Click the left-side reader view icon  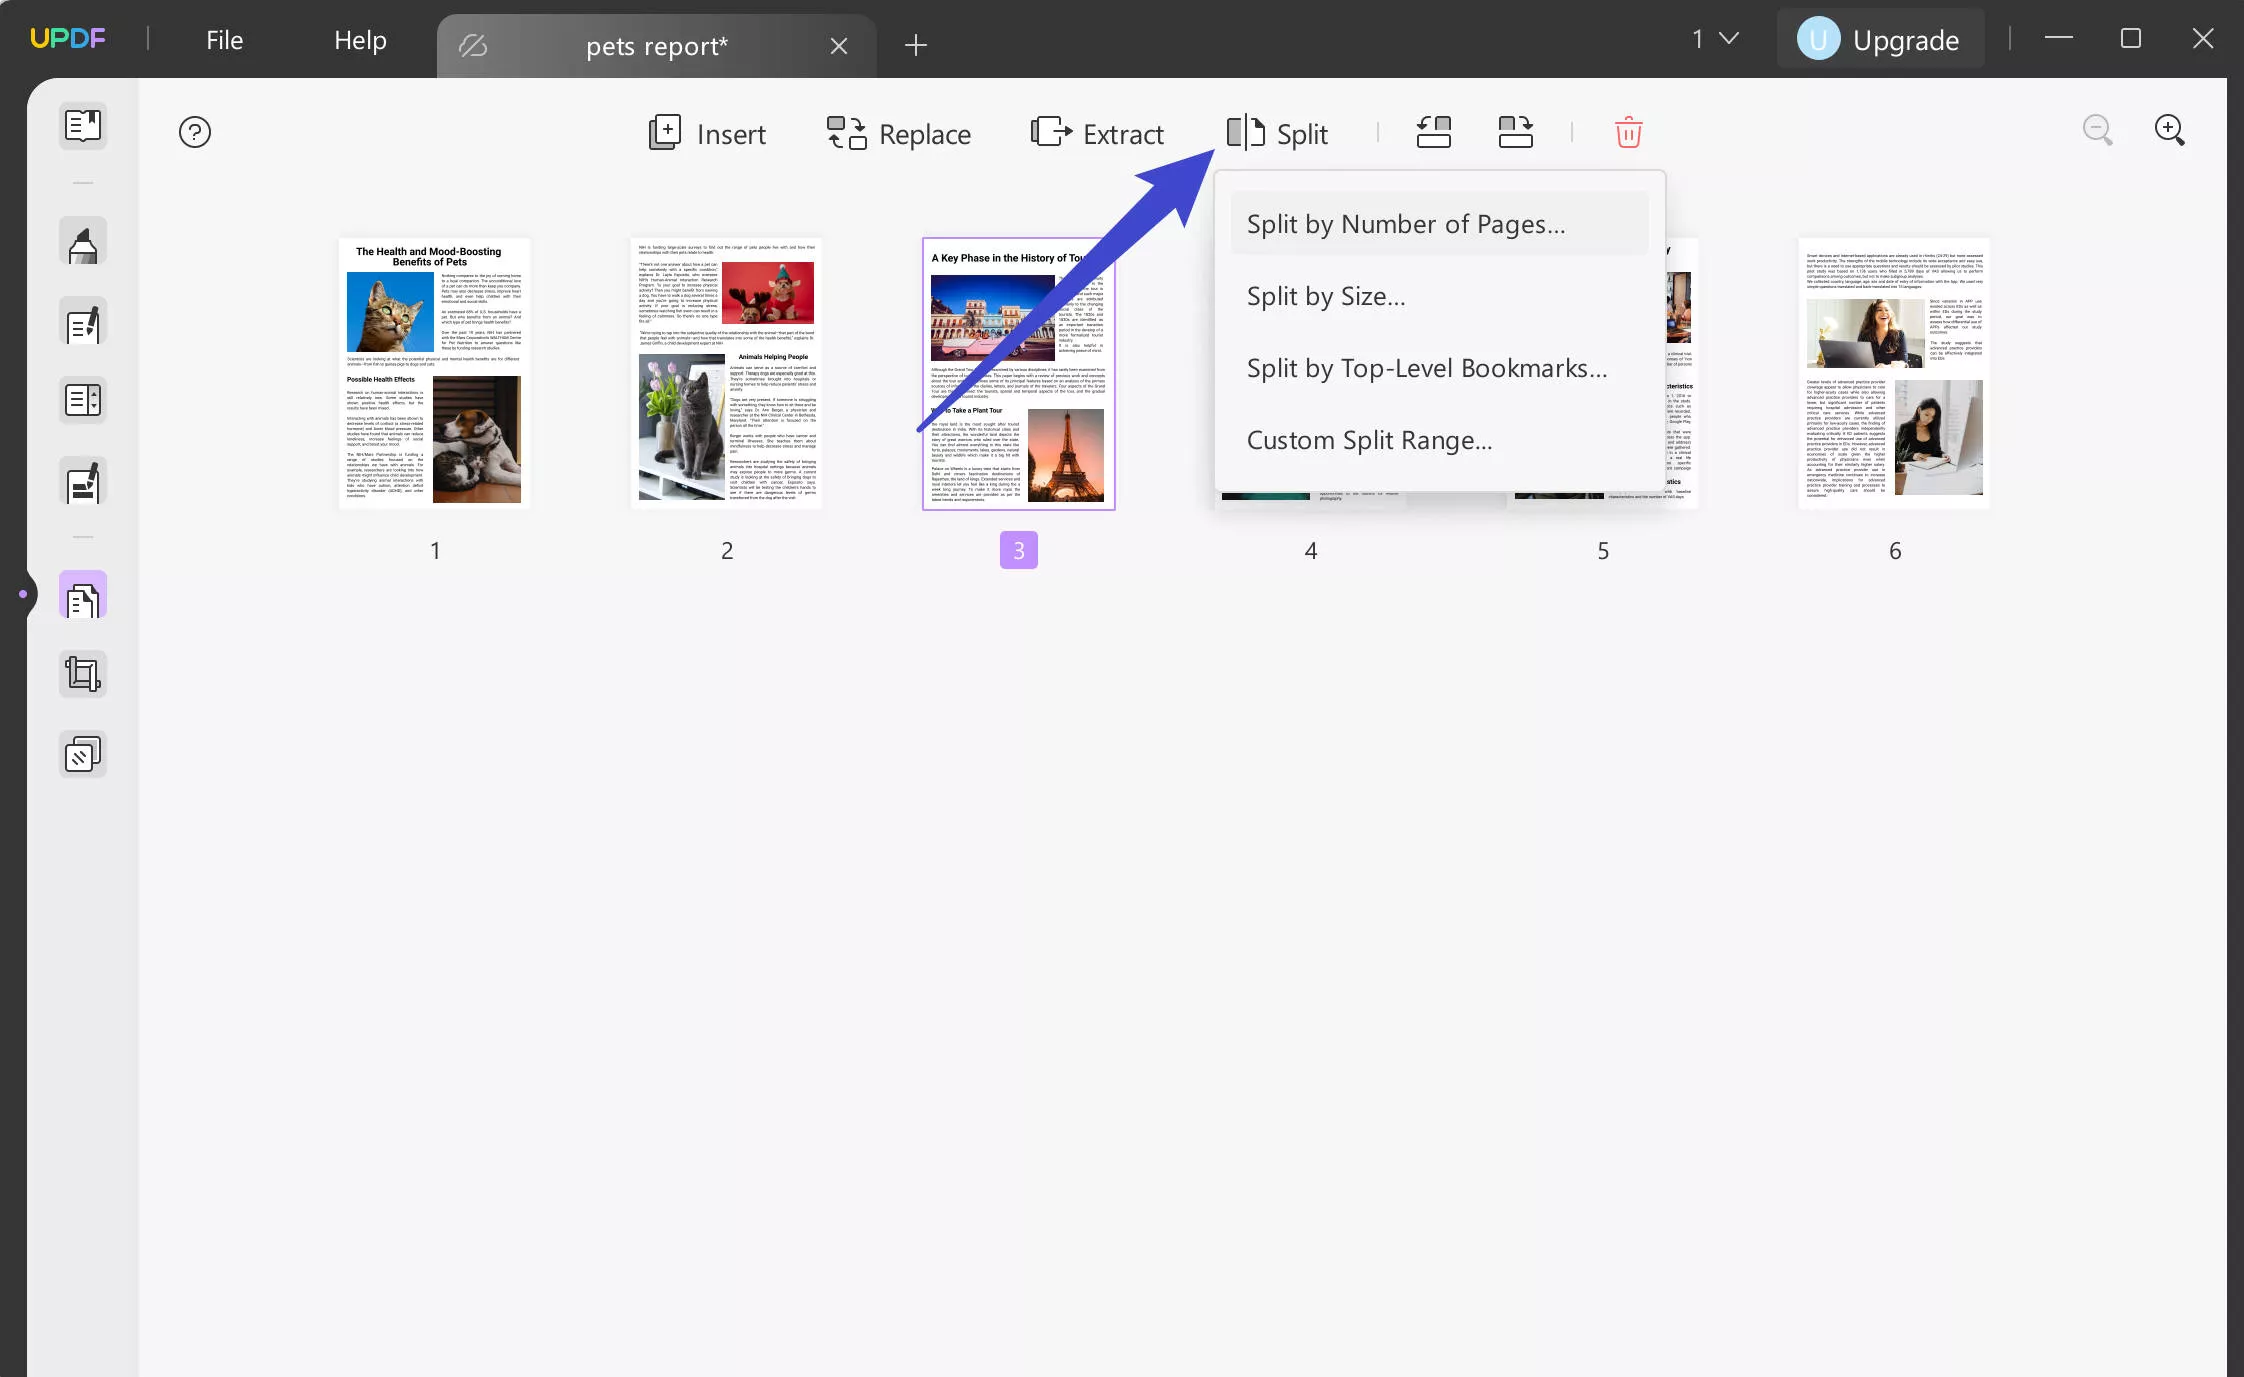click(82, 123)
